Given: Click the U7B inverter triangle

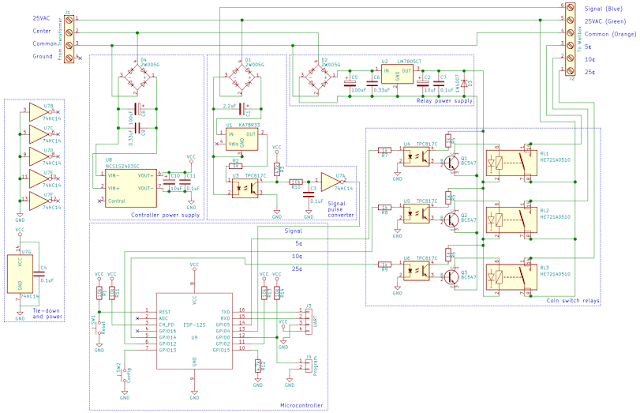Looking at the screenshot, I should tap(39, 112).
